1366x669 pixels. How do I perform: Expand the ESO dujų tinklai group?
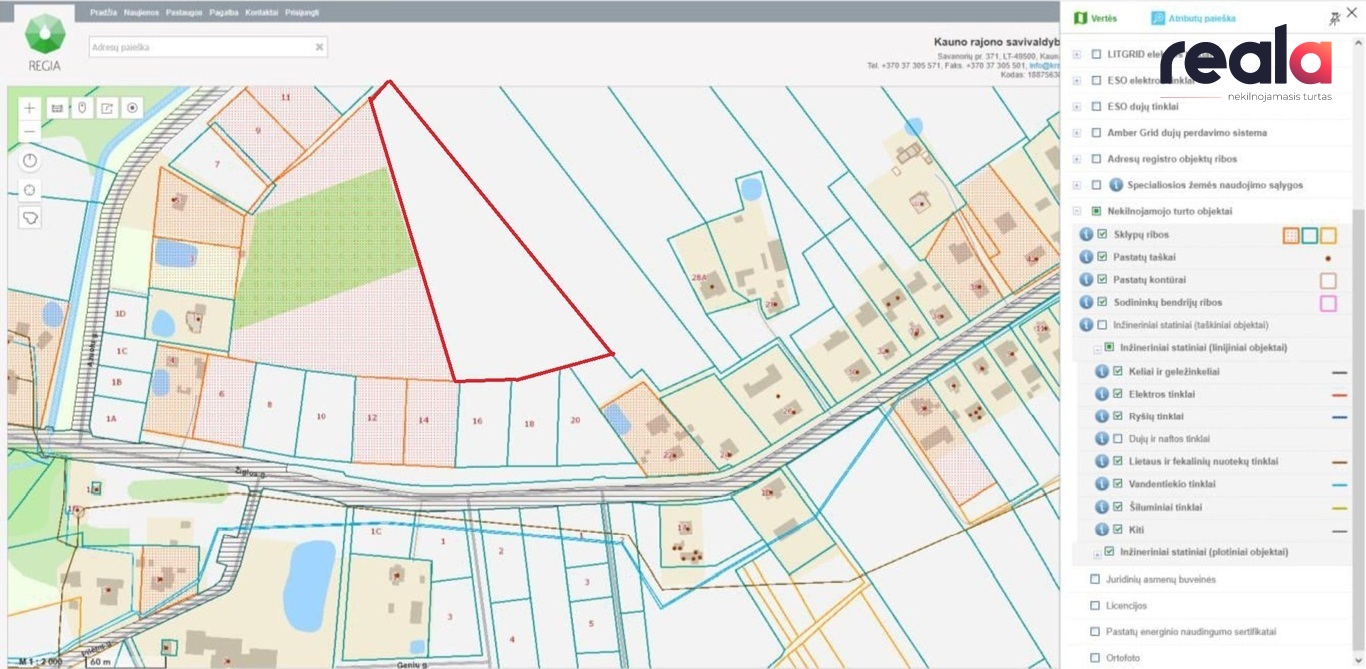click(x=1077, y=107)
